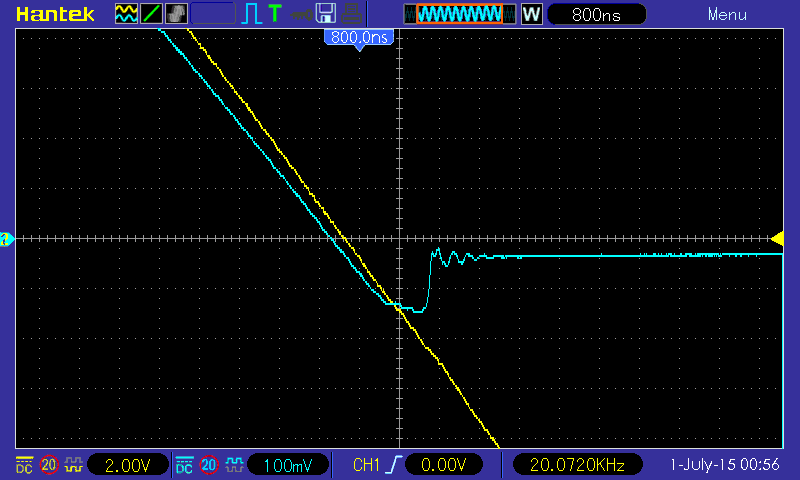Screen dimensions: 800x480
Task: Click the pulse waveform icon
Action: pos(251,14)
